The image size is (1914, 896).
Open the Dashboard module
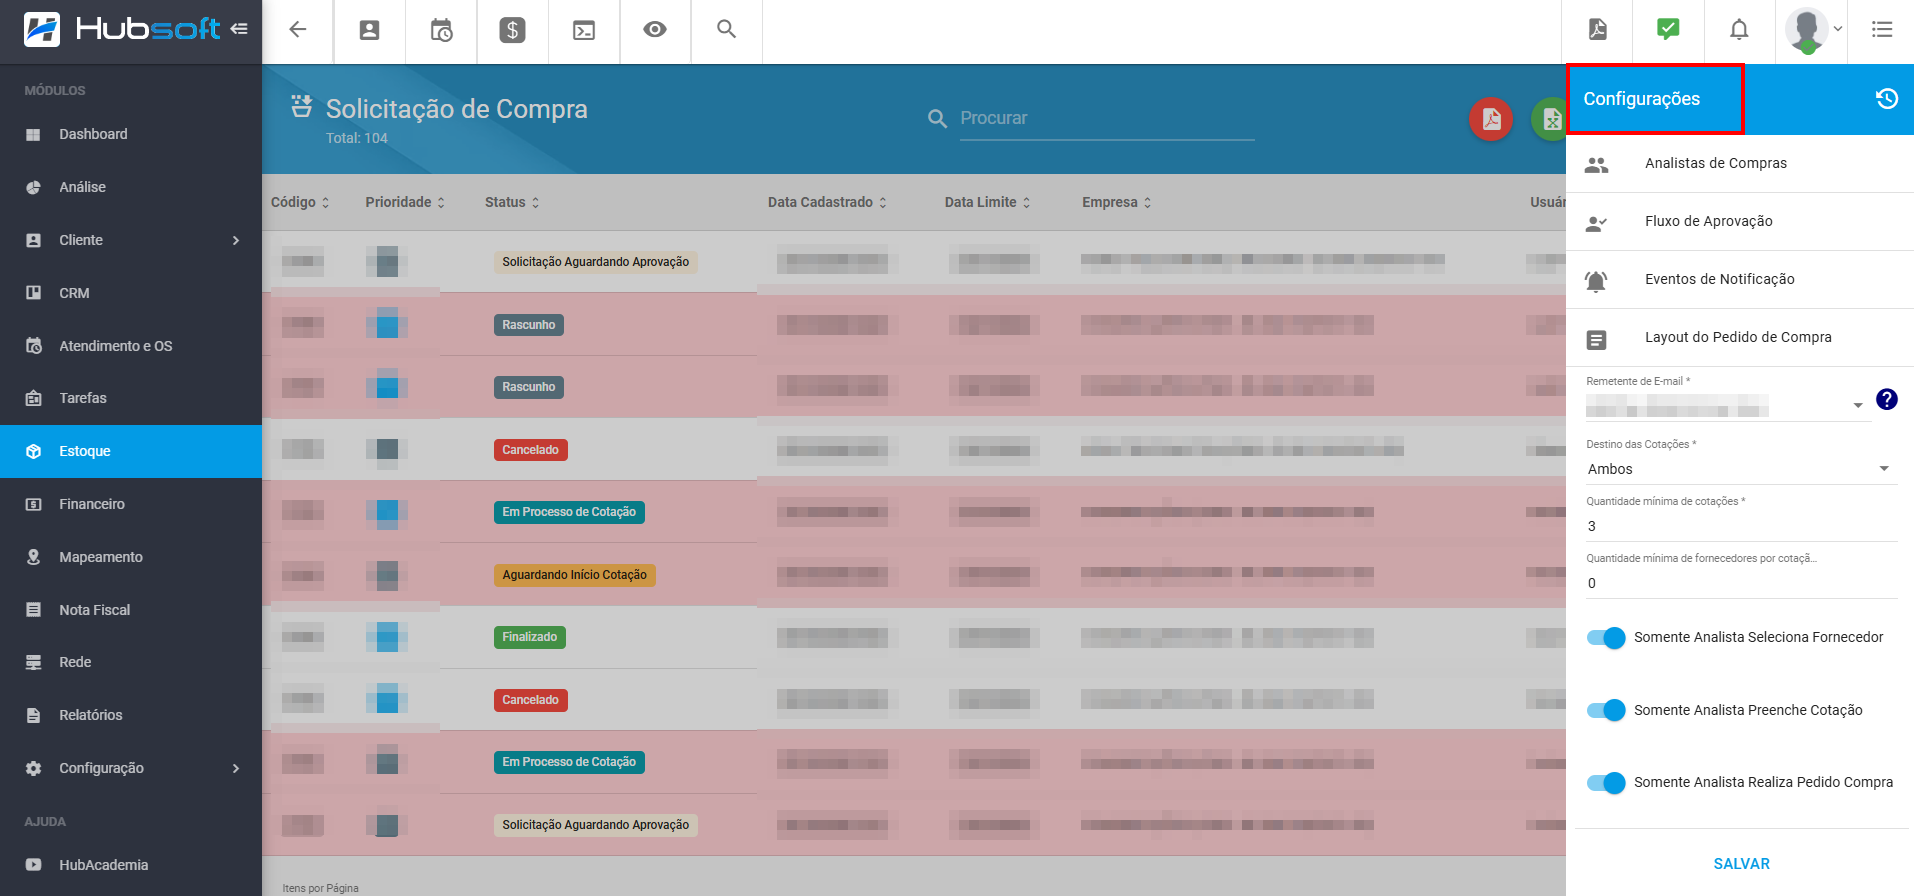tap(131, 134)
